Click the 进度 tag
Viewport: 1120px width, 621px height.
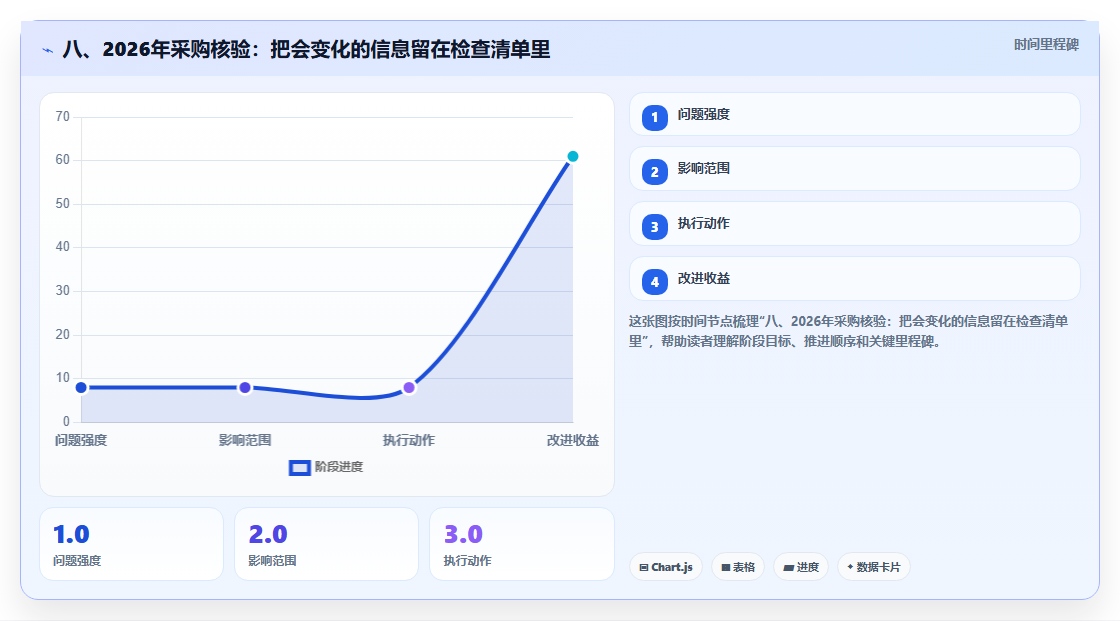(x=801, y=567)
